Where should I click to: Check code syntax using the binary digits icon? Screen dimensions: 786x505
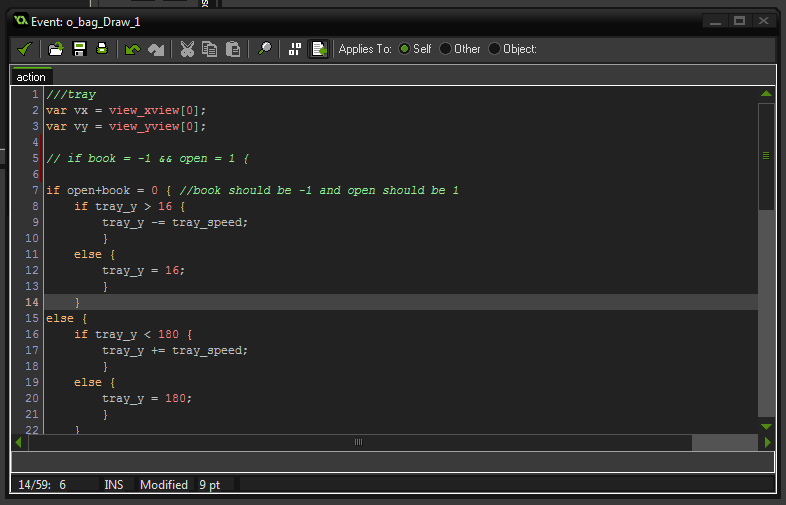[x=295, y=49]
